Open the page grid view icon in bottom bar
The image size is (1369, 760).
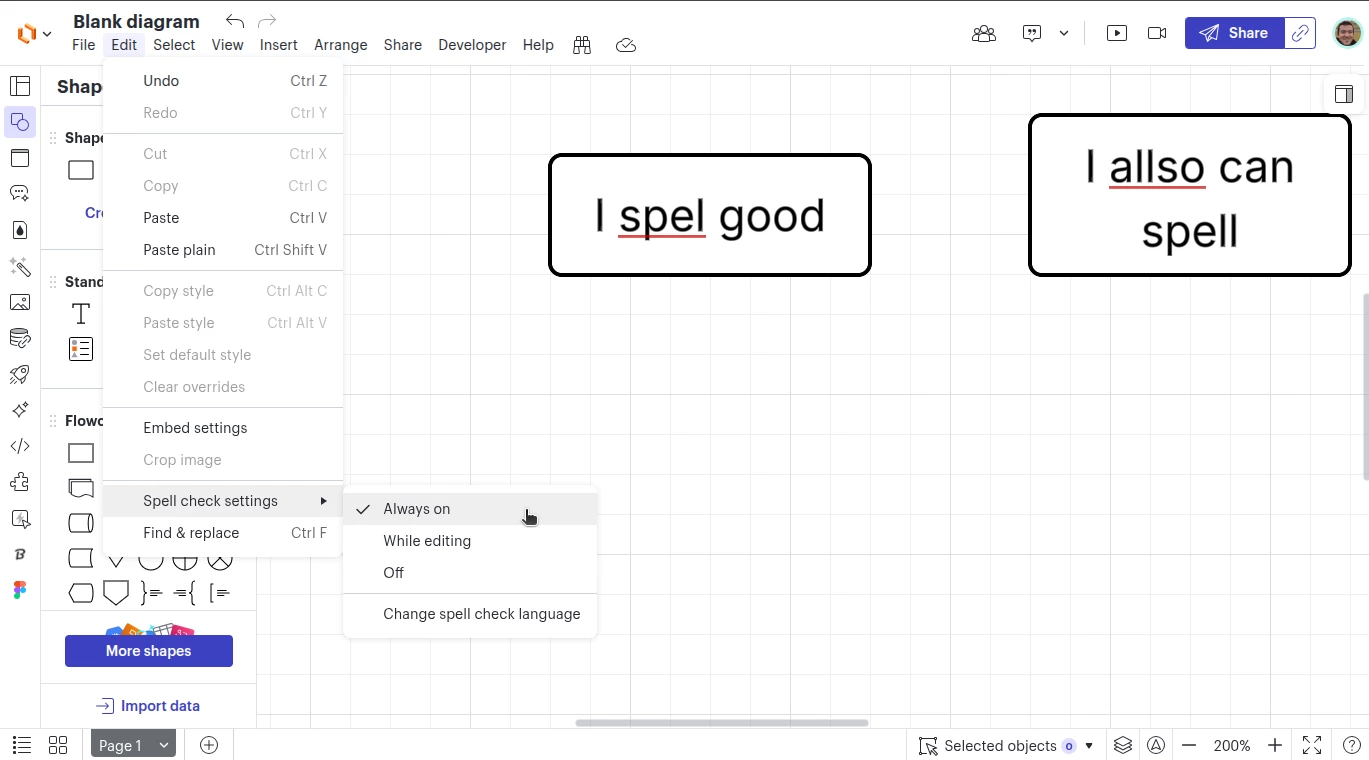click(x=58, y=745)
